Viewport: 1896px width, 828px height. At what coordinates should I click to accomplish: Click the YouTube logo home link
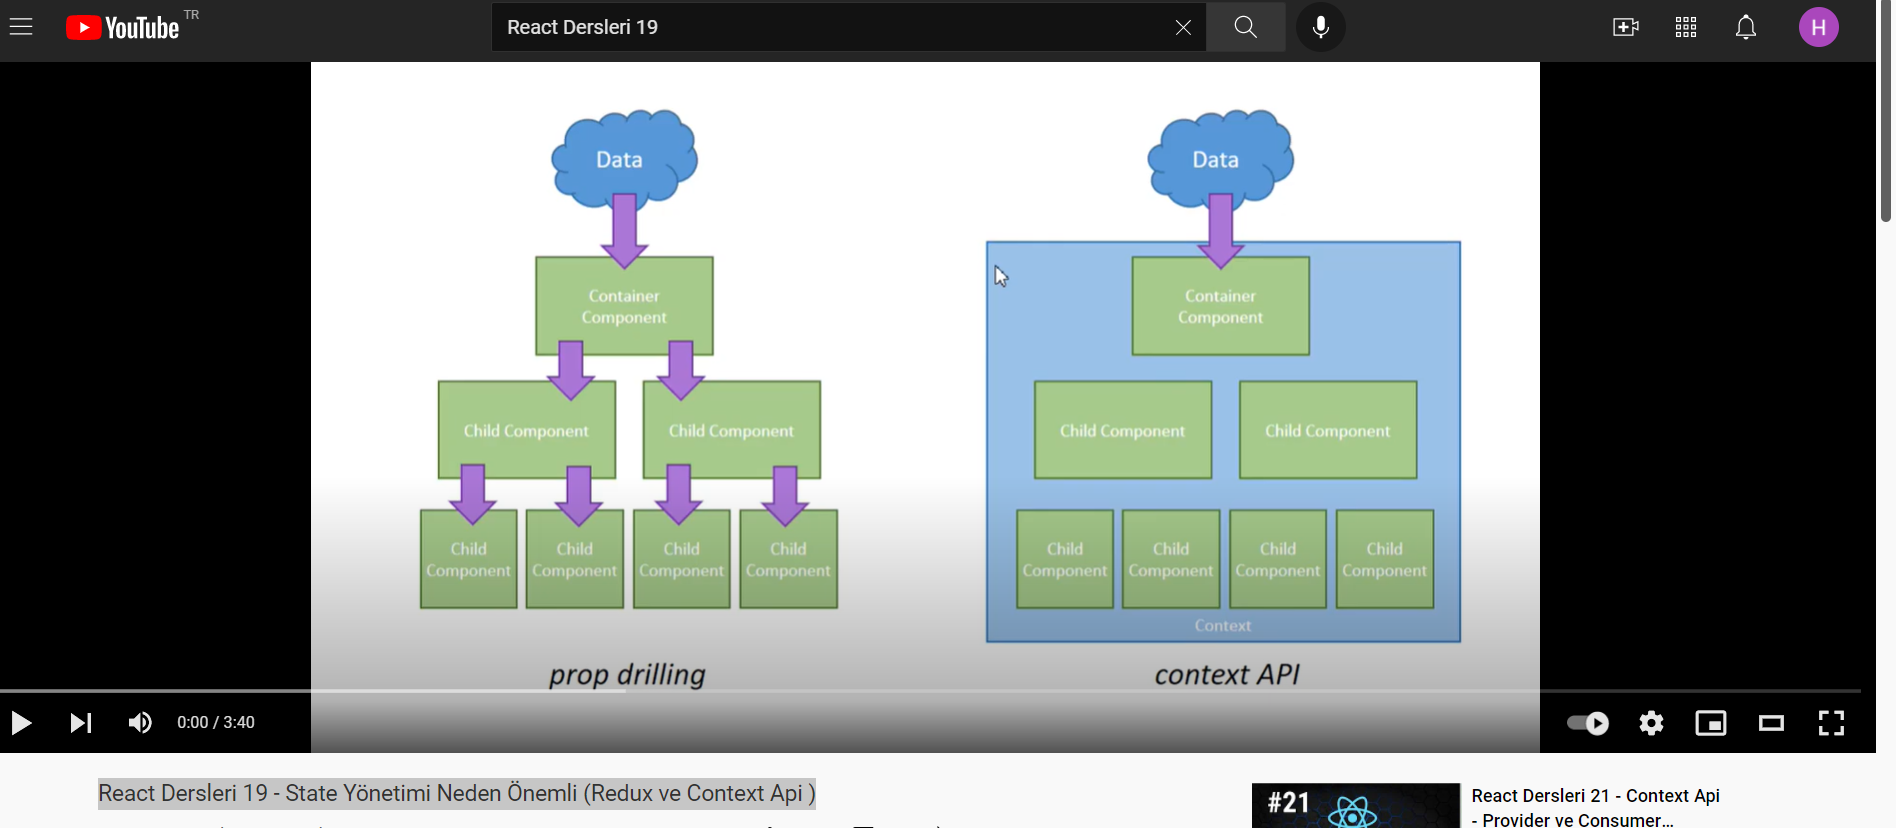(123, 27)
